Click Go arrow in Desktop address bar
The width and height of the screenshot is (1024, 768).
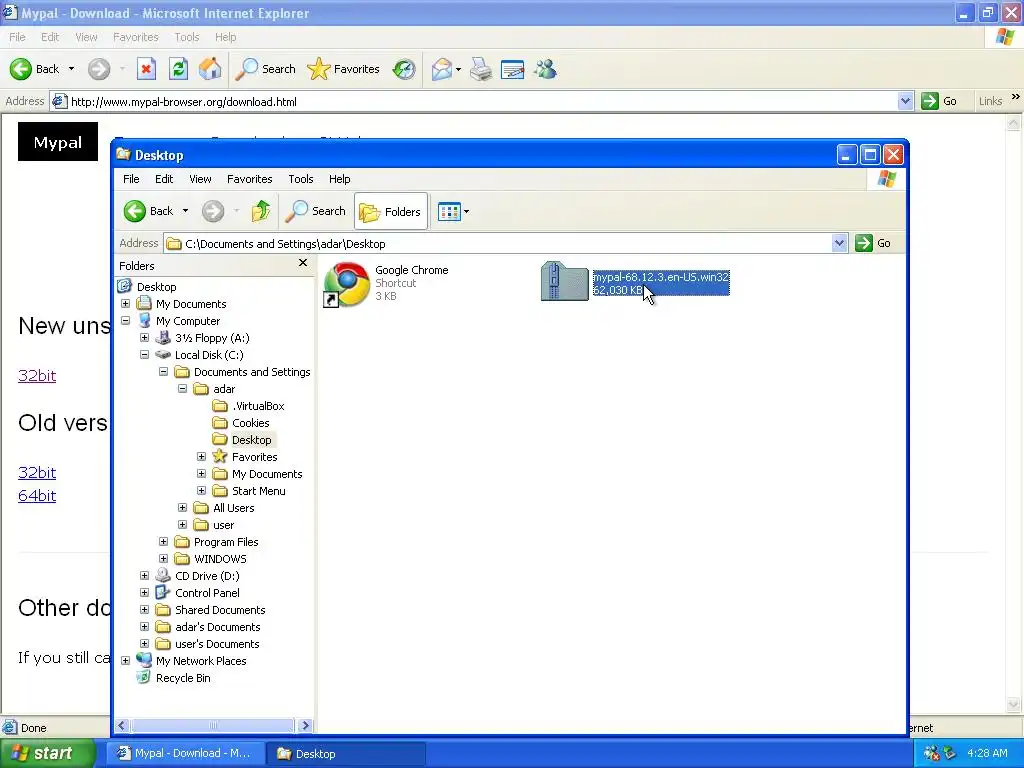[863, 243]
